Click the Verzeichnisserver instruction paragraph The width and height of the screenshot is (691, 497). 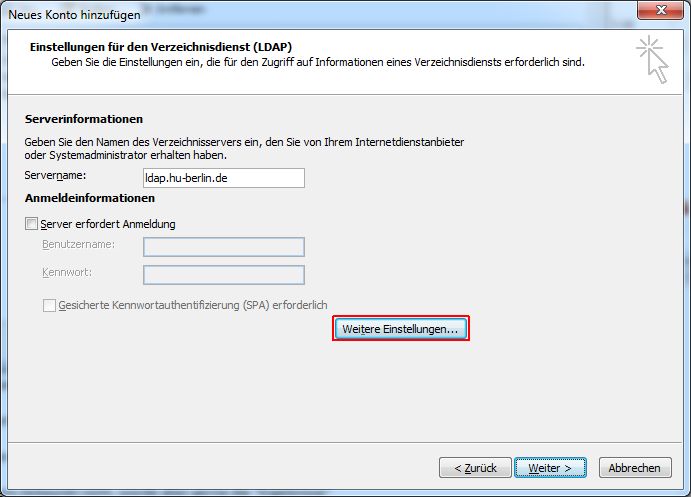click(x=244, y=149)
